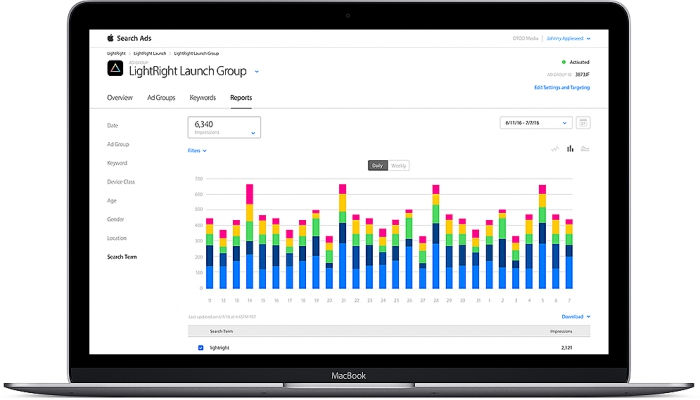Click the chart bar for day 28
The width and height of the screenshot is (700, 400).
click(436, 237)
